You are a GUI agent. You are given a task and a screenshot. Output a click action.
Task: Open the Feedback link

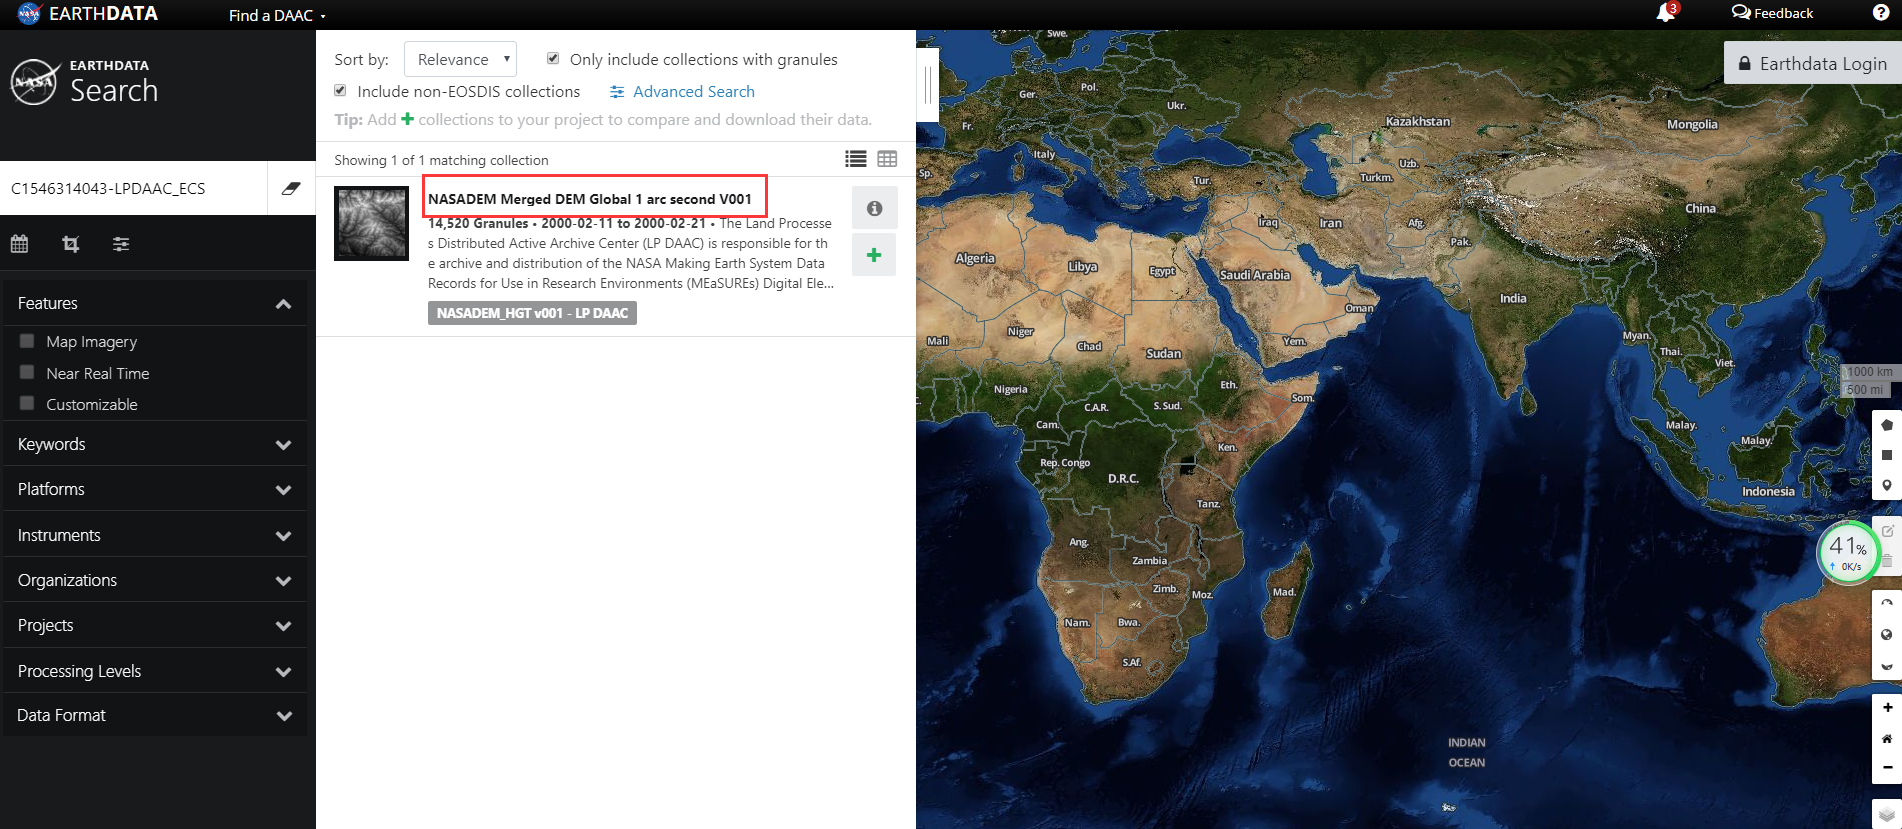pos(1772,13)
